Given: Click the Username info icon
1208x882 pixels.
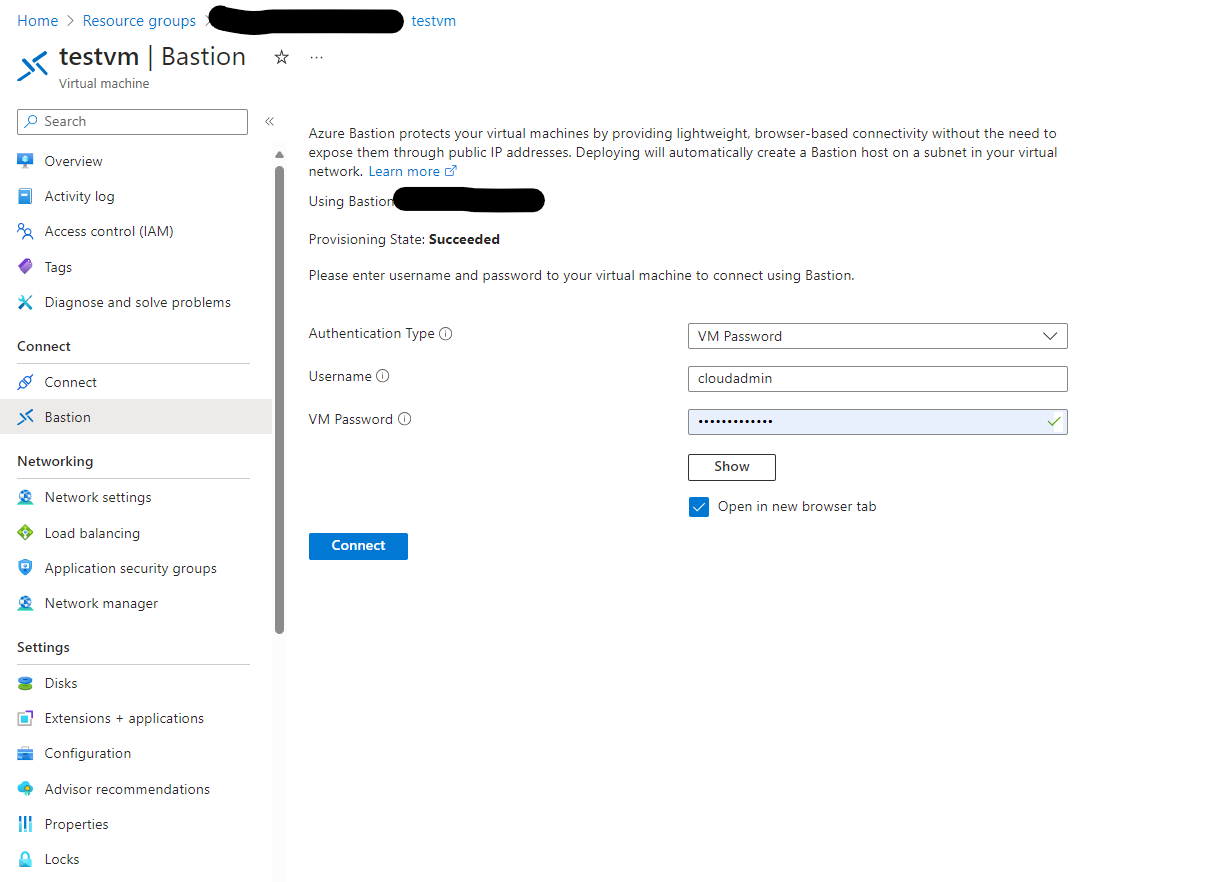Looking at the screenshot, I should [383, 377].
